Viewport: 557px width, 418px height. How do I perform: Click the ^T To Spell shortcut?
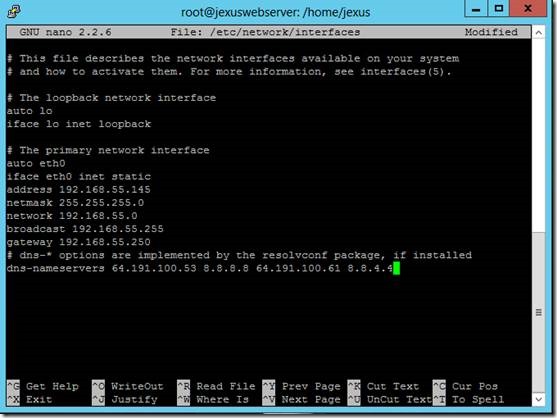[x=469, y=400]
